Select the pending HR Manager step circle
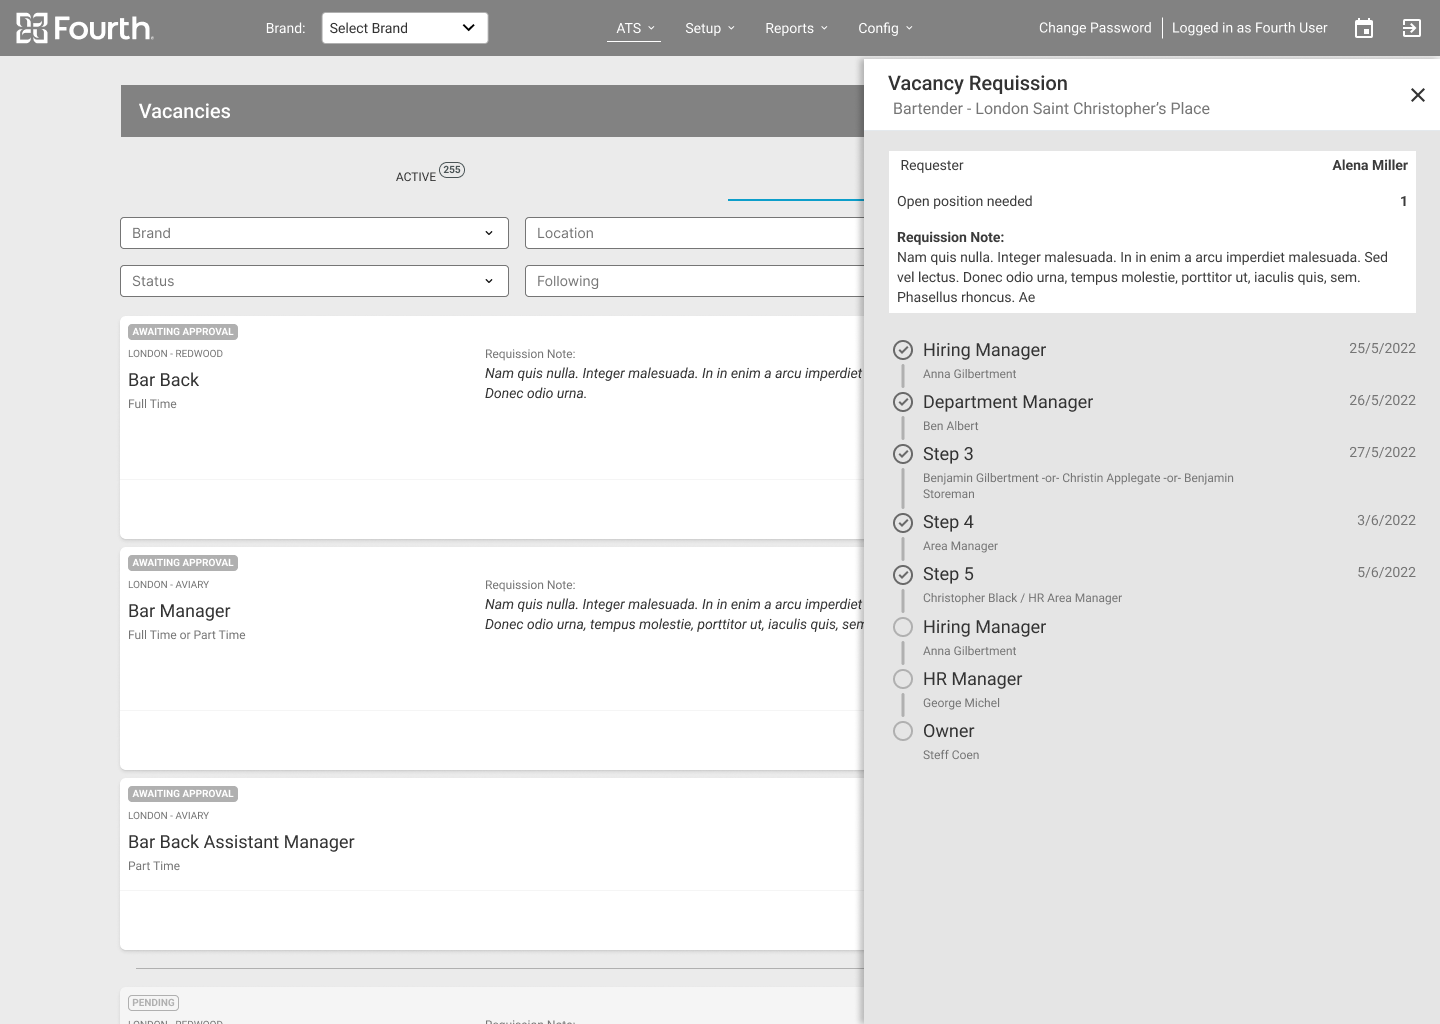The image size is (1440, 1024). click(x=903, y=679)
